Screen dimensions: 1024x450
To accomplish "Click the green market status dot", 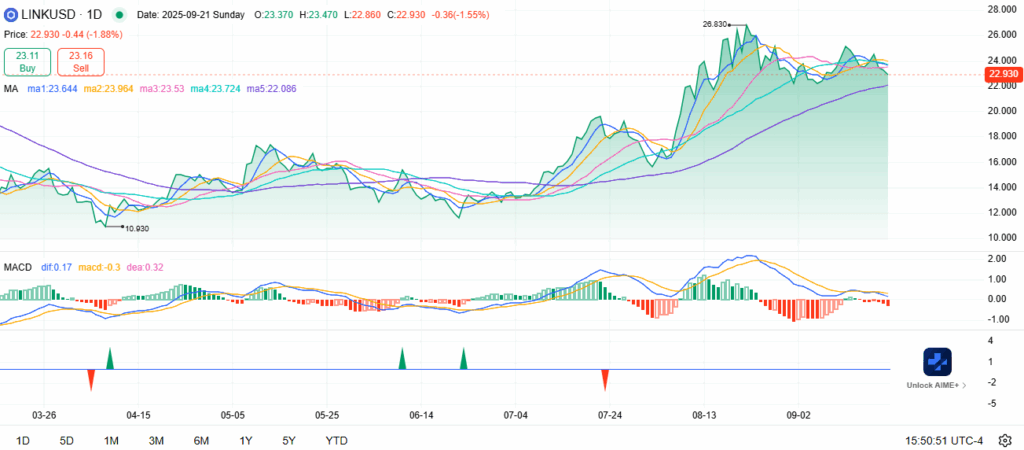I will [x=120, y=16].
